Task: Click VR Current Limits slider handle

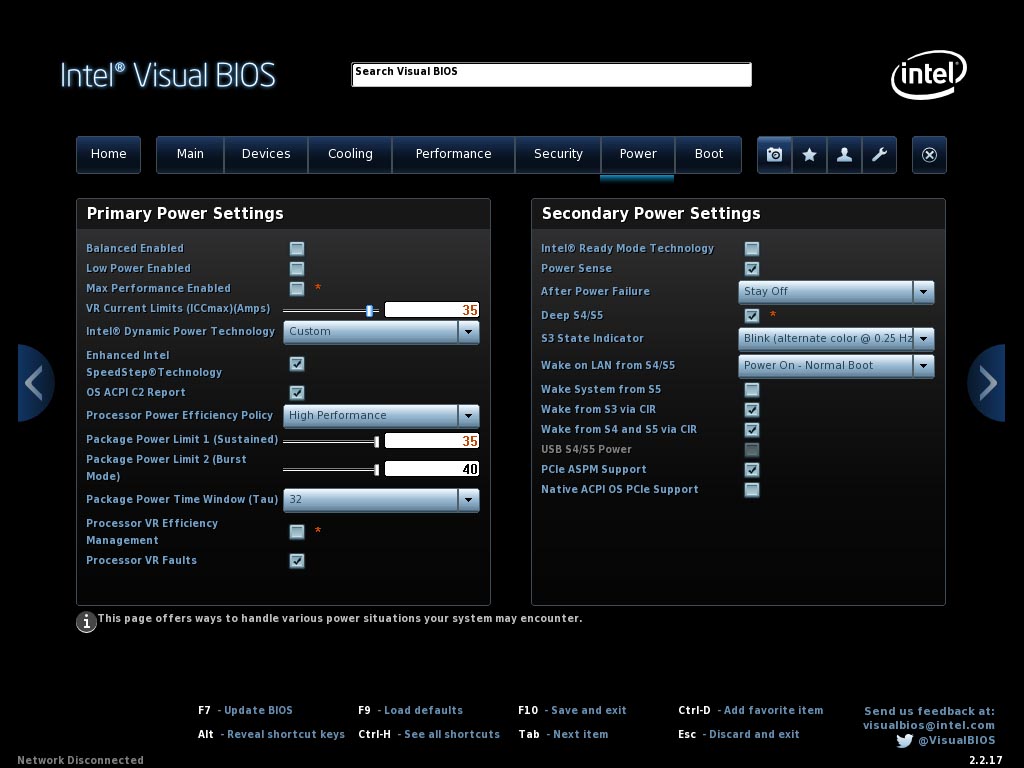Action: coord(370,311)
